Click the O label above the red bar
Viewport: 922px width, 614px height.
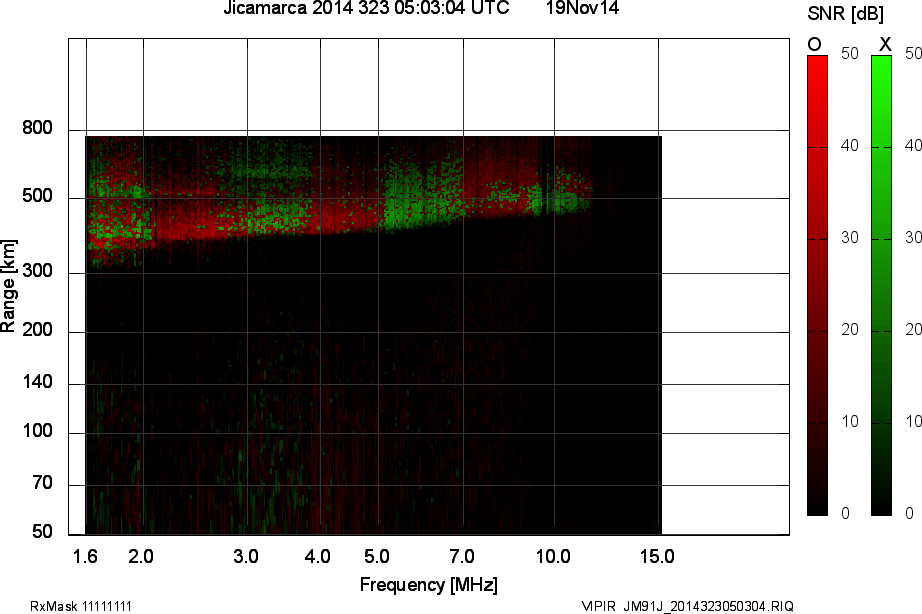point(814,44)
